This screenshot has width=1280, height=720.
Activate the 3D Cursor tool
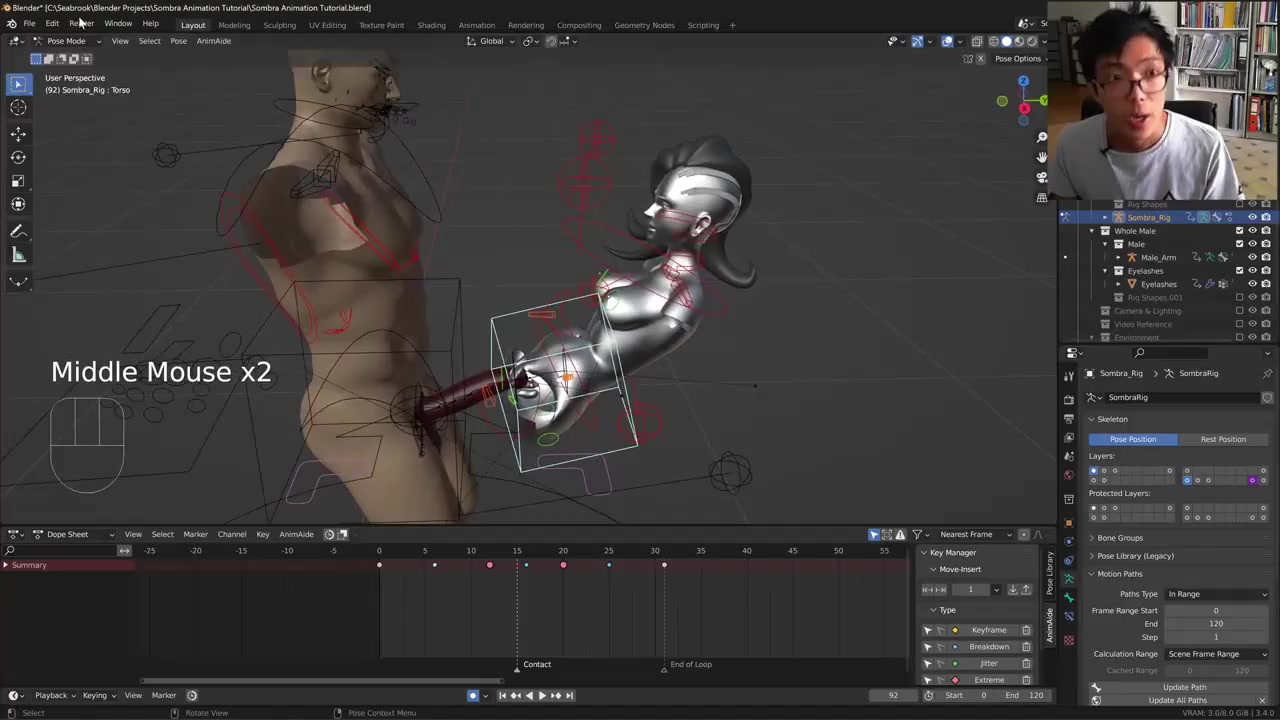[18, 108]
